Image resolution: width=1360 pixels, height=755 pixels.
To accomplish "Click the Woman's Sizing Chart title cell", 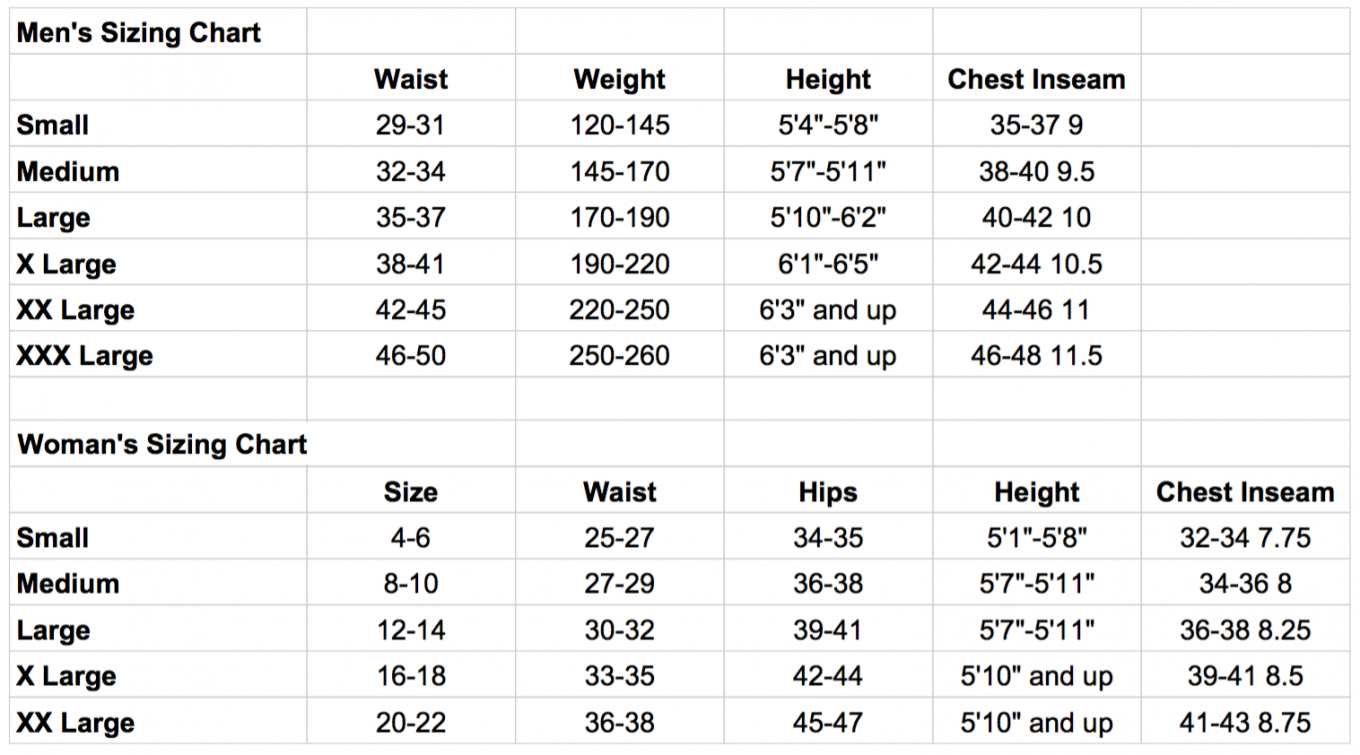I will coord(162,444).
